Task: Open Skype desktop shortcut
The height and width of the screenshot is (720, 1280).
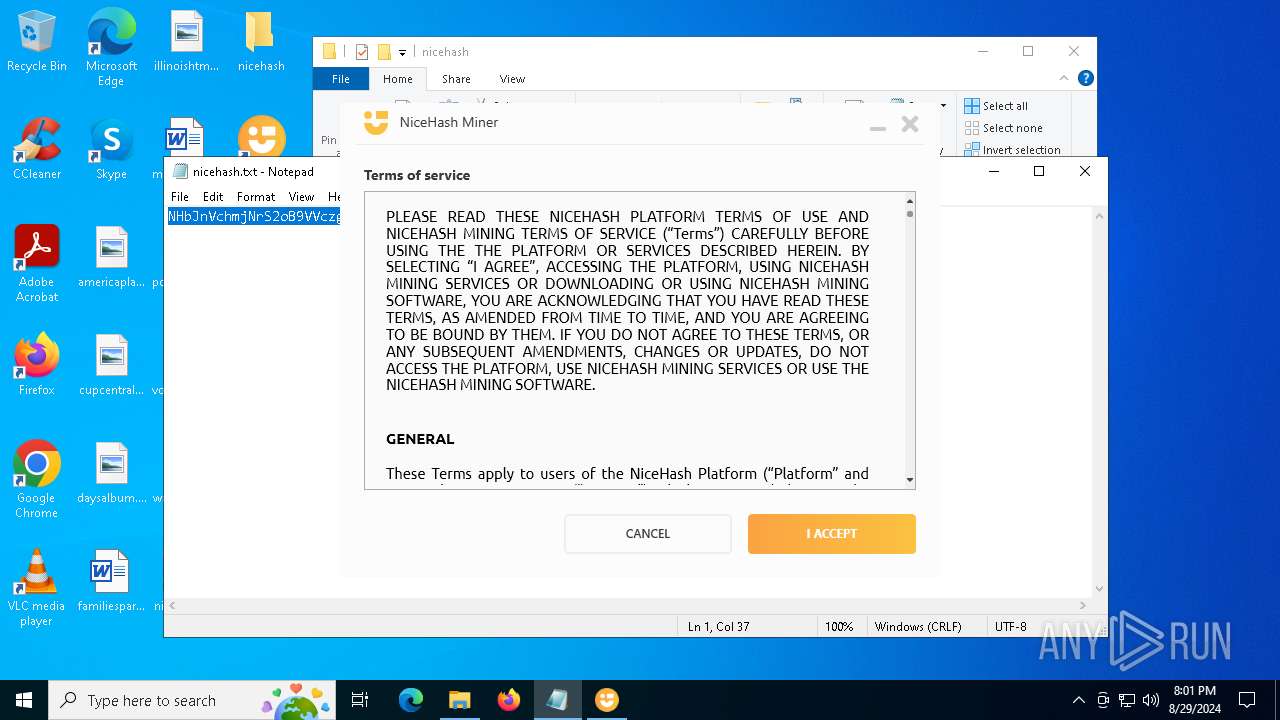Action: (x=111, y=149)
